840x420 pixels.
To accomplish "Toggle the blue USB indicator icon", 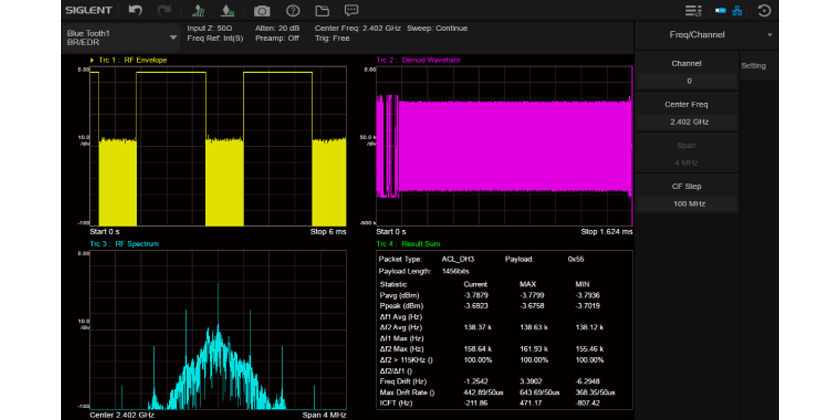I will [720, 11].
